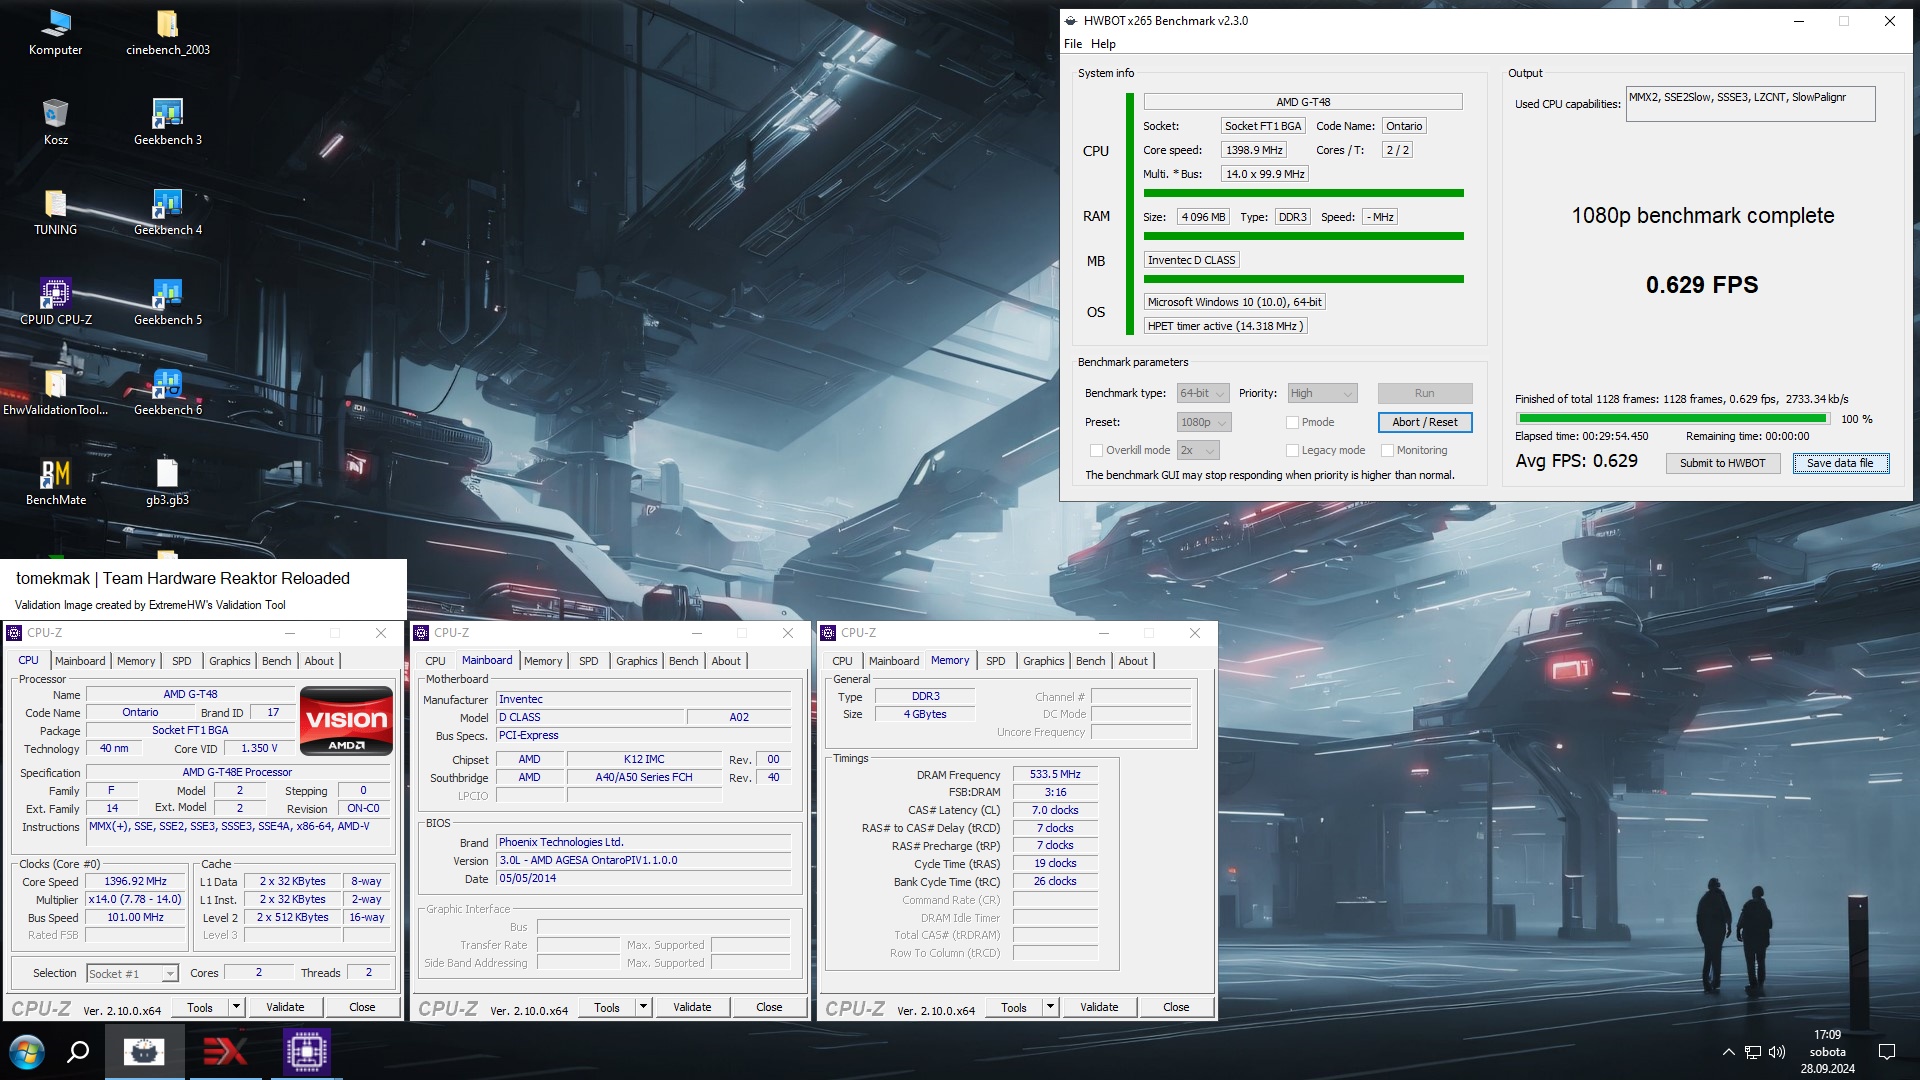Click CPU-Z CPU window title icon
Image resolution: width=1920 pixels, height=1080 pixels.
14,633
